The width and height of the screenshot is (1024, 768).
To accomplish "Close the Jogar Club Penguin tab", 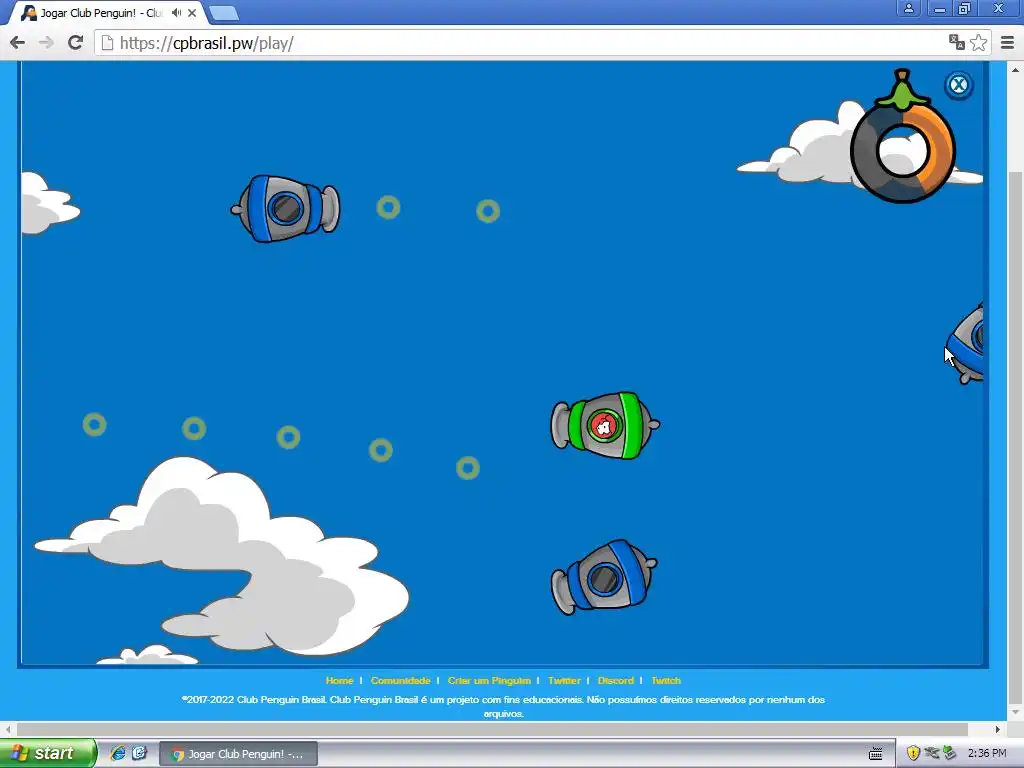I will 192,12.
